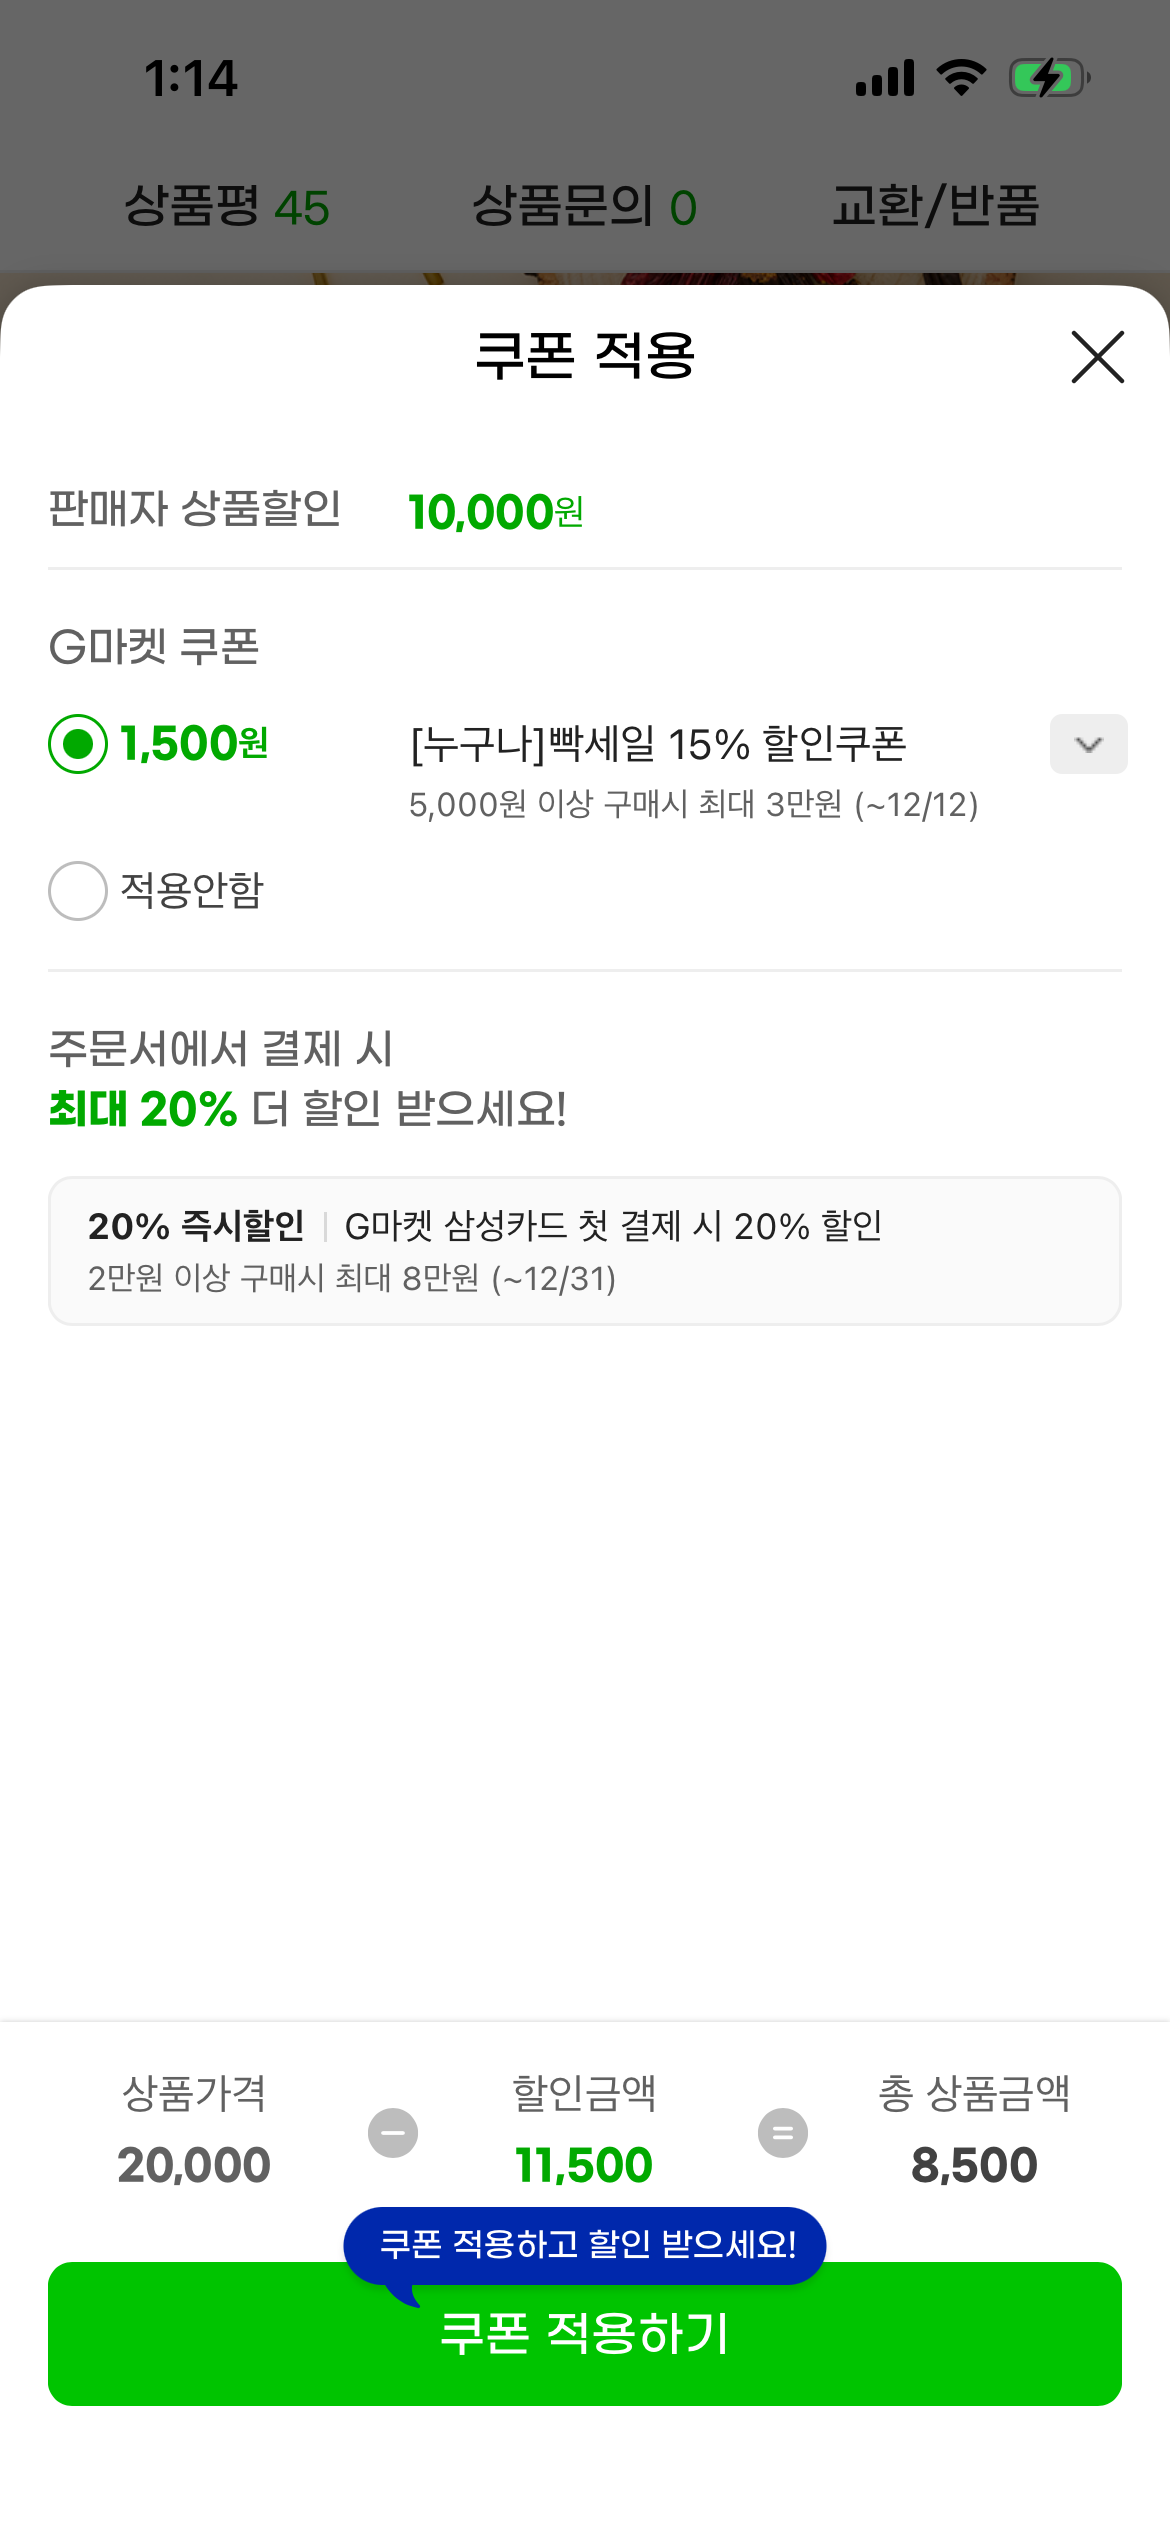Tap the equals icon before 총 상품금액
The height and width of the screenshot is (2532, 1170).
[x=783, y=2133]
